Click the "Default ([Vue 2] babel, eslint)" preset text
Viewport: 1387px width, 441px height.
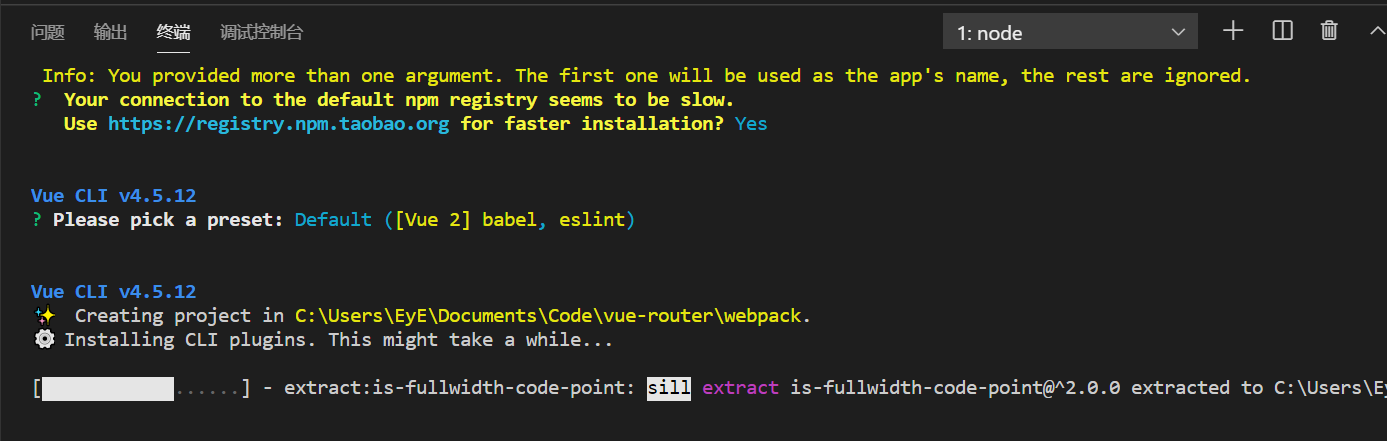tap(465, 220)
